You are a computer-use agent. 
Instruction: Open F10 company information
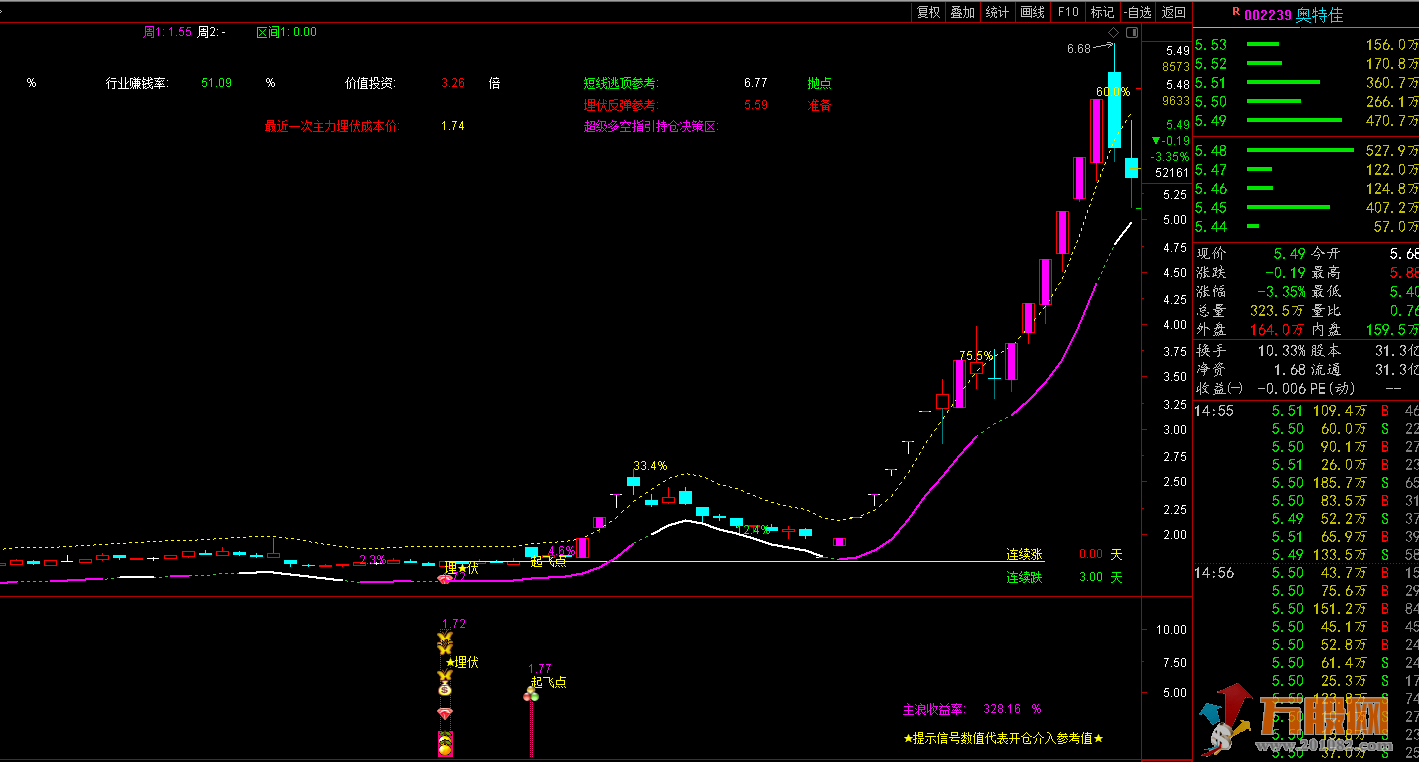click(1068, 12)
